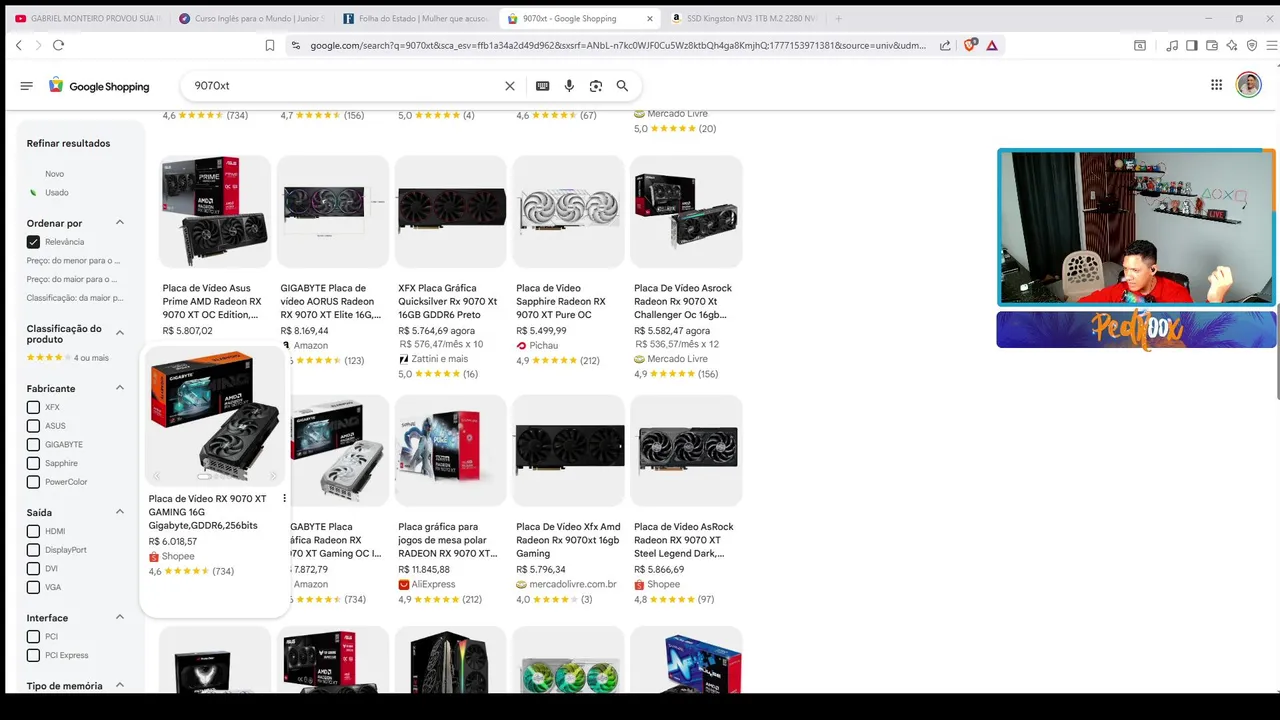This screenshot has width=1280, height=720.
Task: Open Brave Leo AI assistant
Action: 1232,45
